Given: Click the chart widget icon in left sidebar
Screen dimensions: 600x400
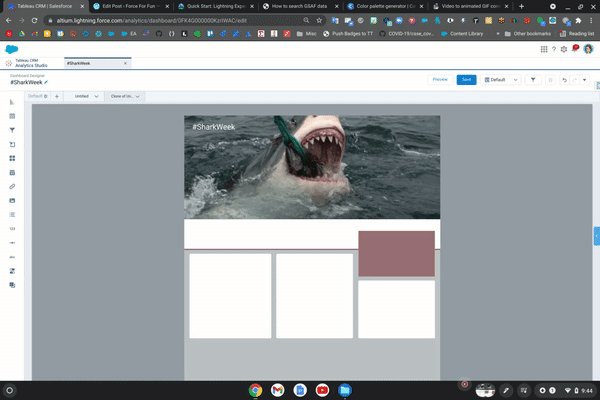Looking at the screenshot, I should [12, 102].
